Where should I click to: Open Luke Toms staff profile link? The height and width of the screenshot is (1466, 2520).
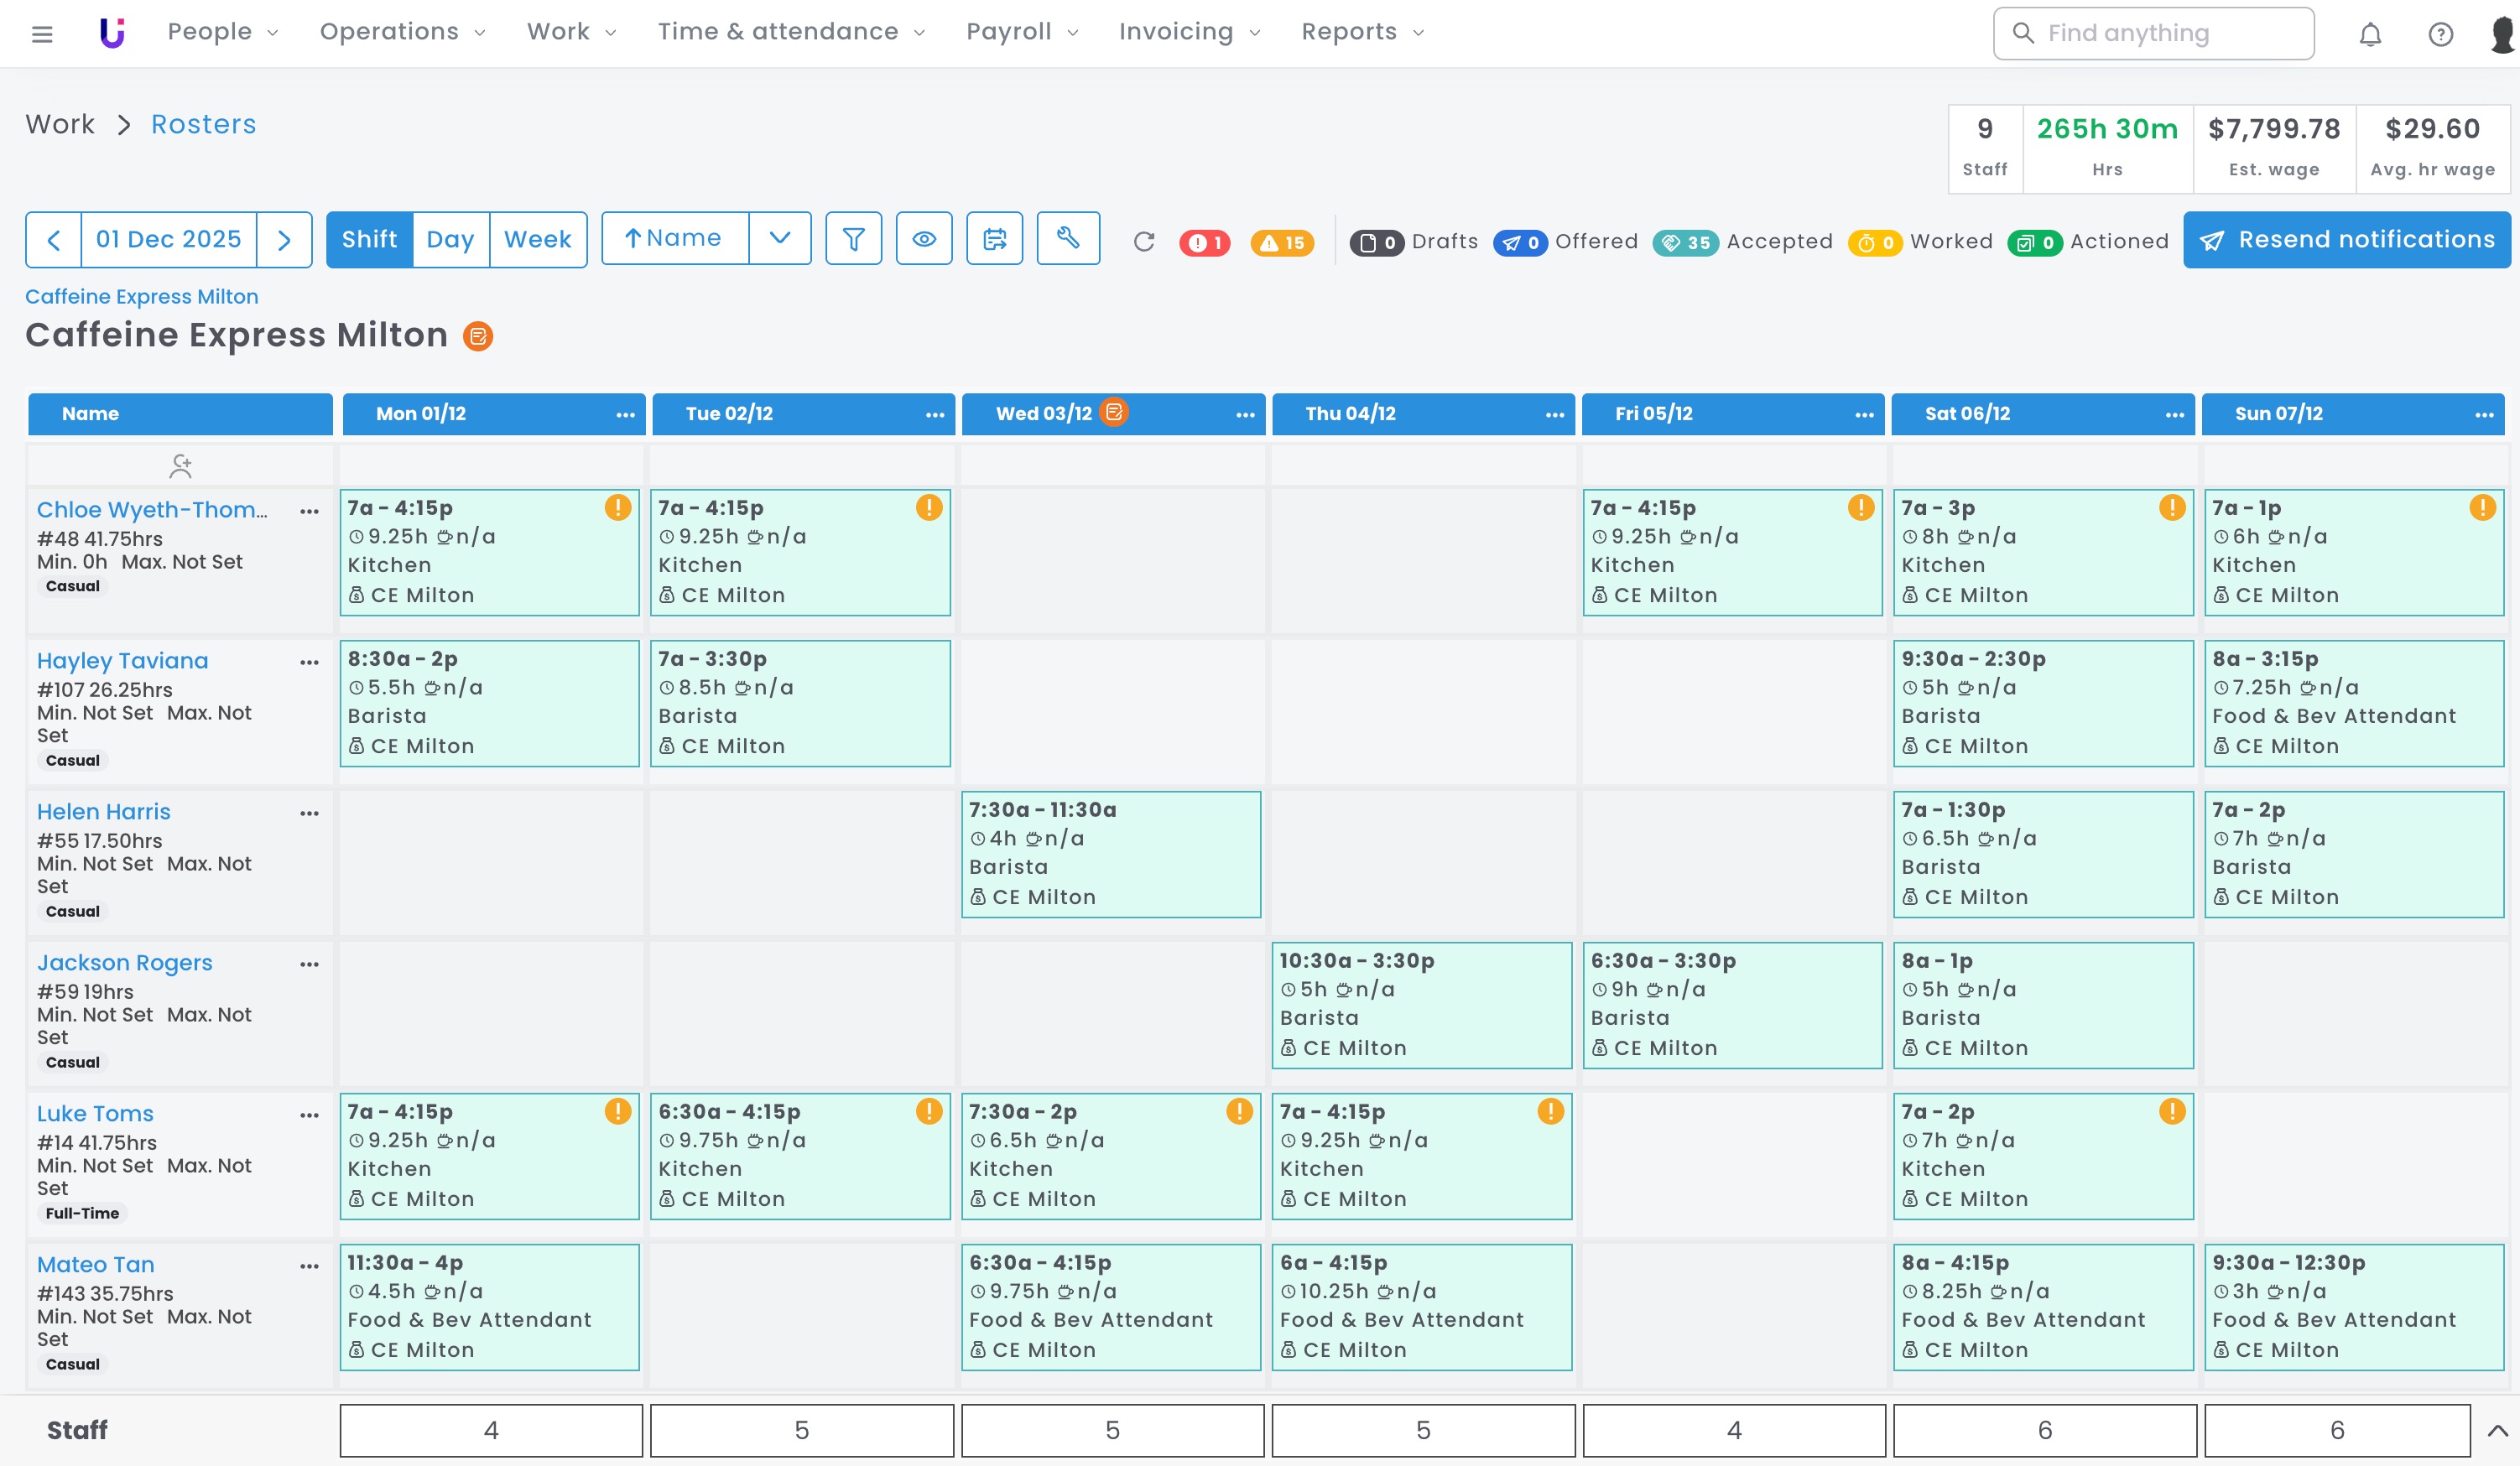95,1113
